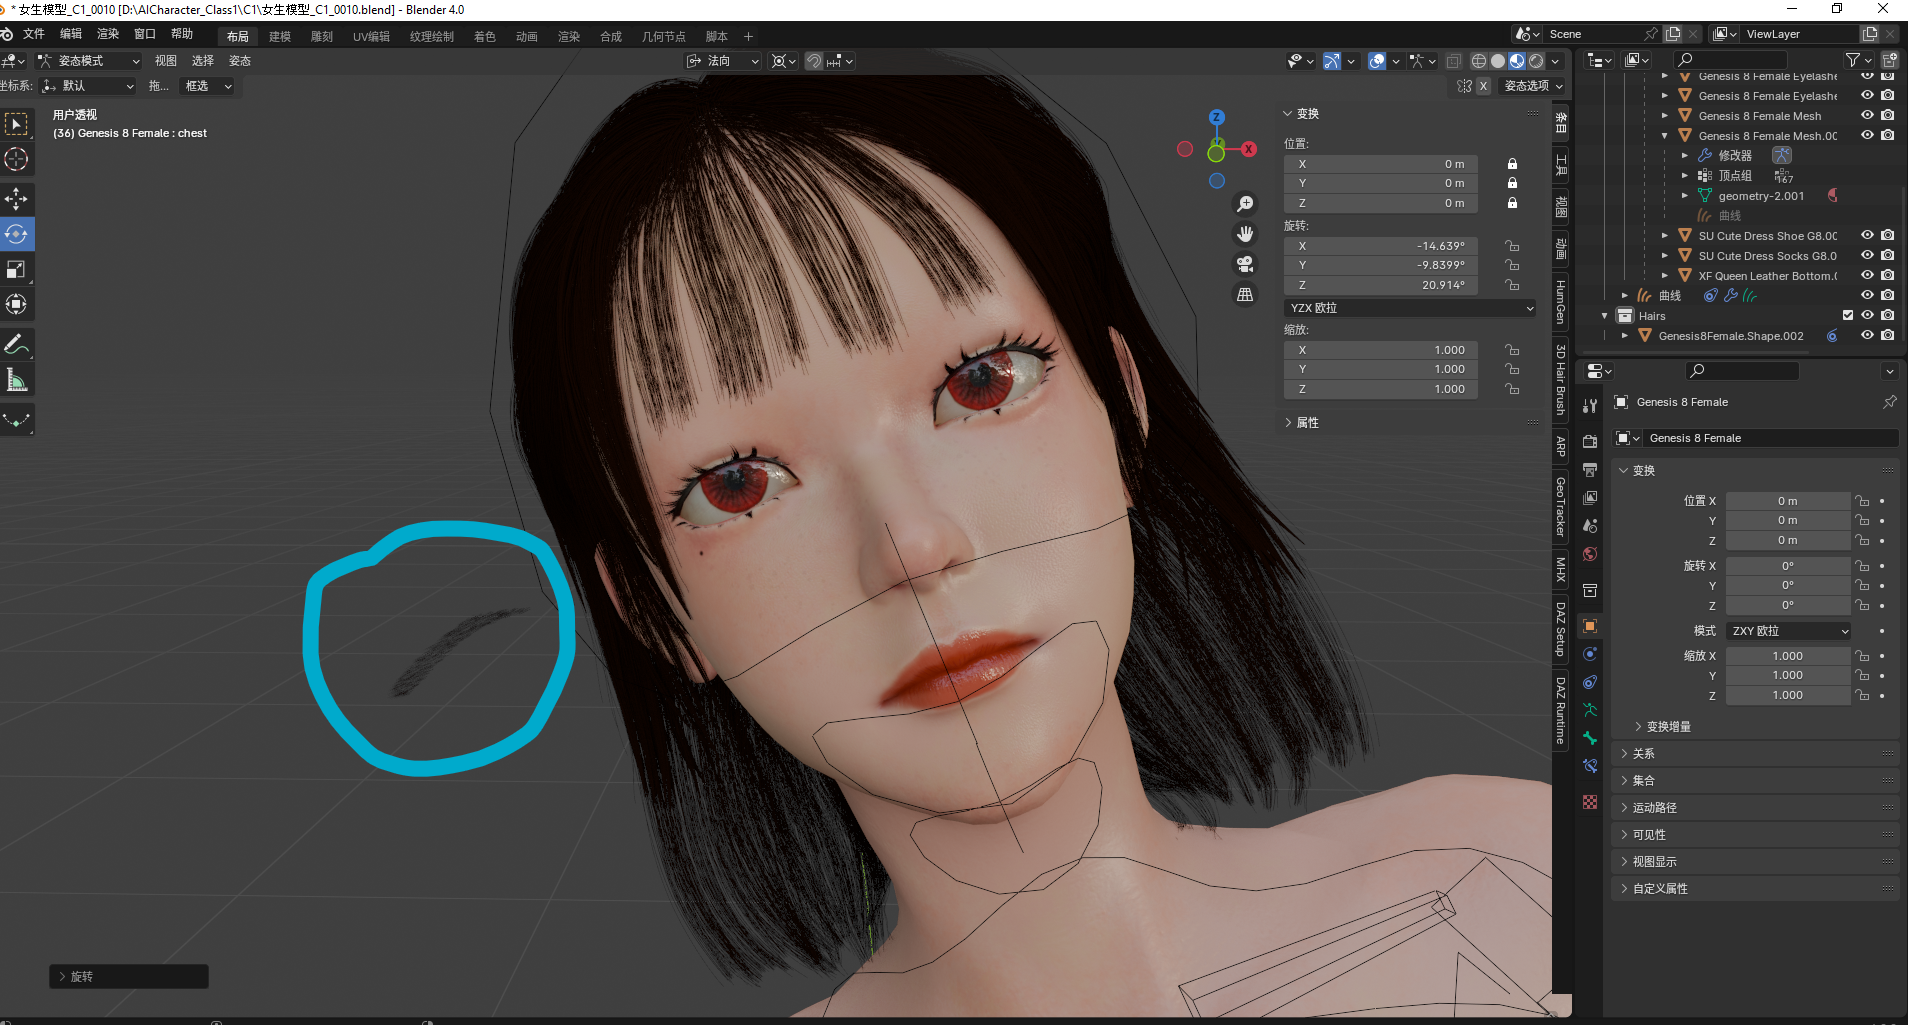The image size is (1908, 1025).
Task: Click new collection icon in outliner
Action: [x=1889, y=60]
